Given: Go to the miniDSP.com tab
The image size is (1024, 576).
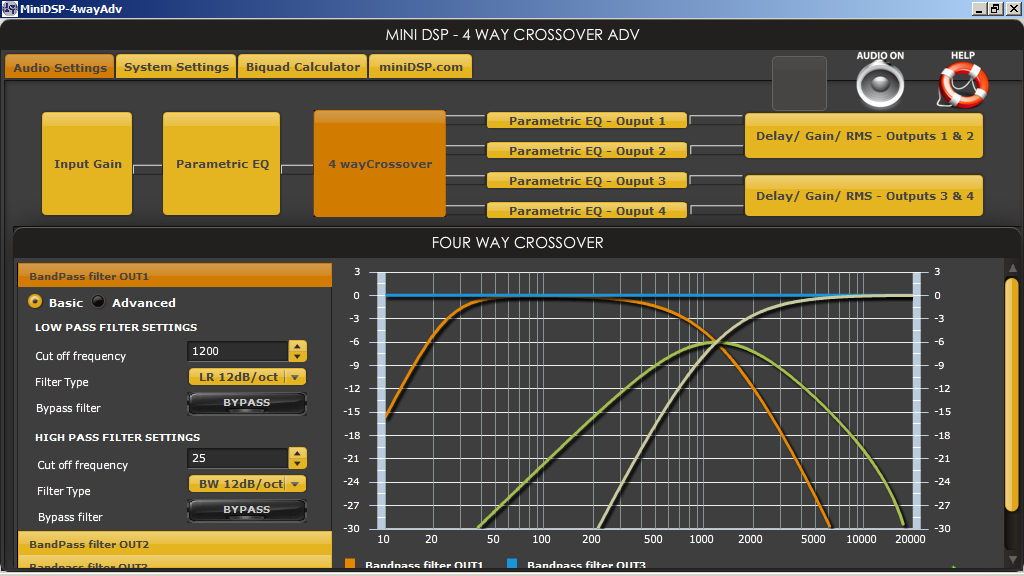Looking at the screenshot, I should point(421,67).
